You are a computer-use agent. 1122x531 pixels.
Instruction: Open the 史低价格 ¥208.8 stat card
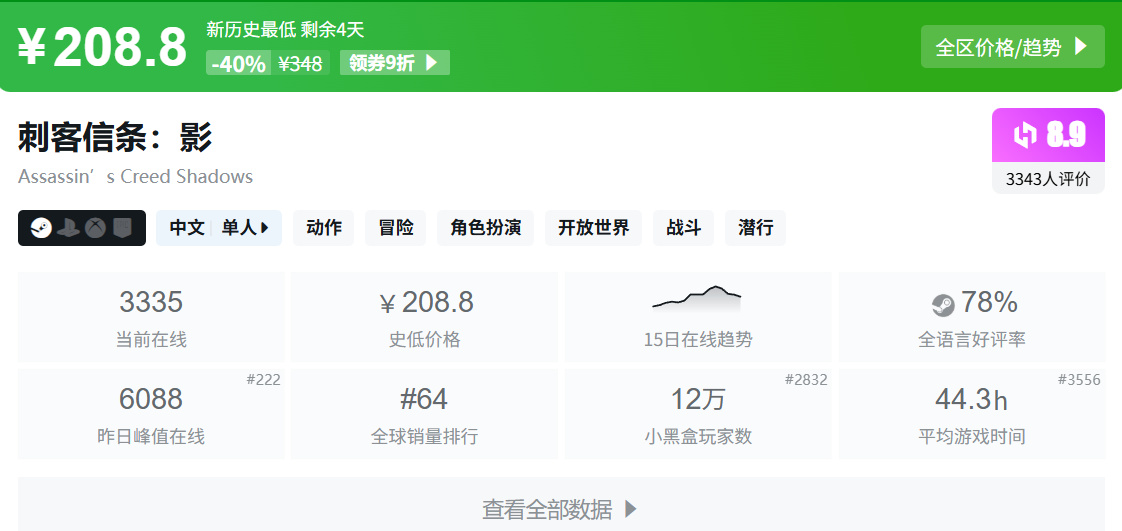click(424, 317)
